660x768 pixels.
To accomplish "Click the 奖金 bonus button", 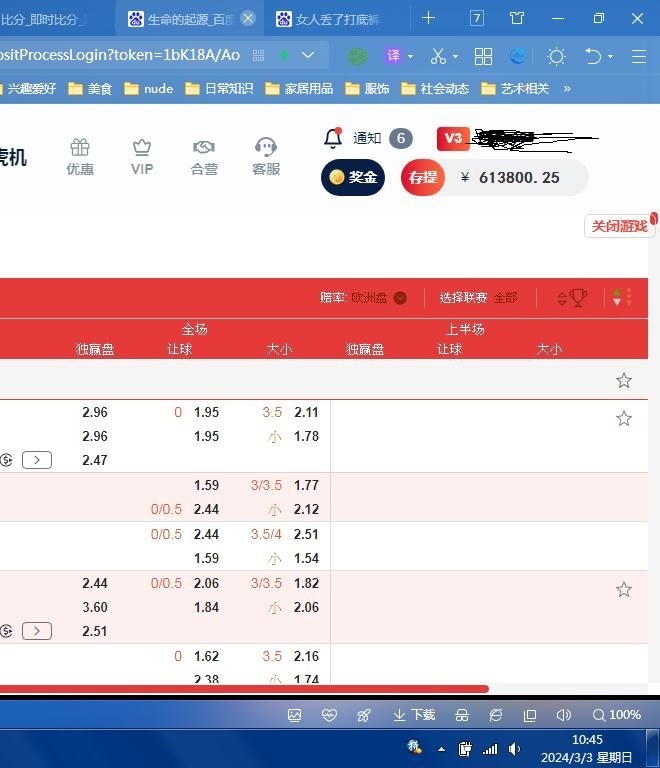I will tap(353, 178).
